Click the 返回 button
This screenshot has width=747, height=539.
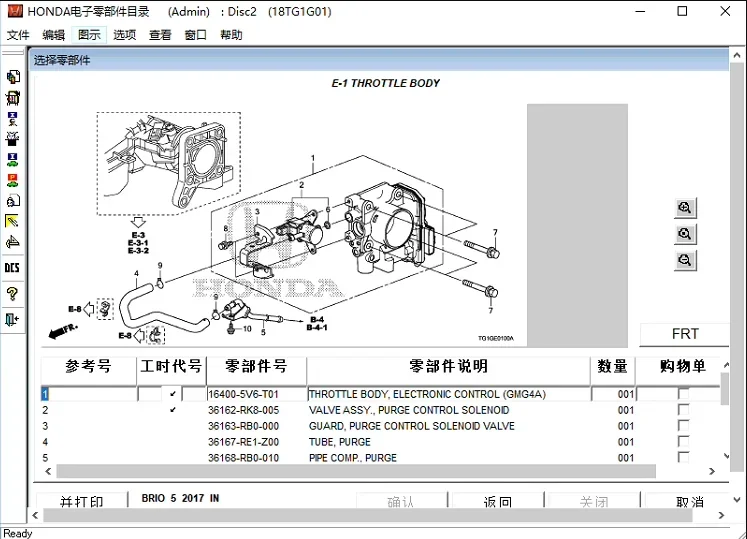[x=497, y=500]
